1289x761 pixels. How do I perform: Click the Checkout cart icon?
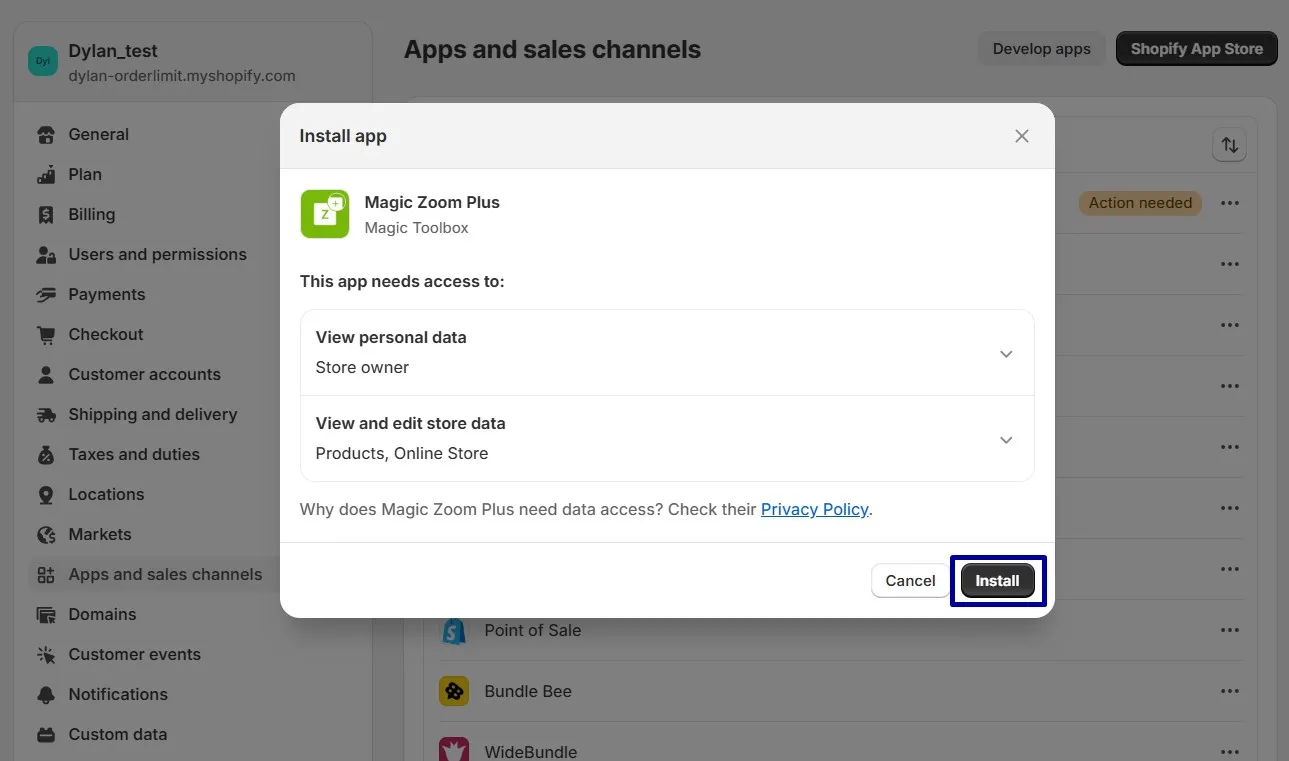(x=46, y=334)
